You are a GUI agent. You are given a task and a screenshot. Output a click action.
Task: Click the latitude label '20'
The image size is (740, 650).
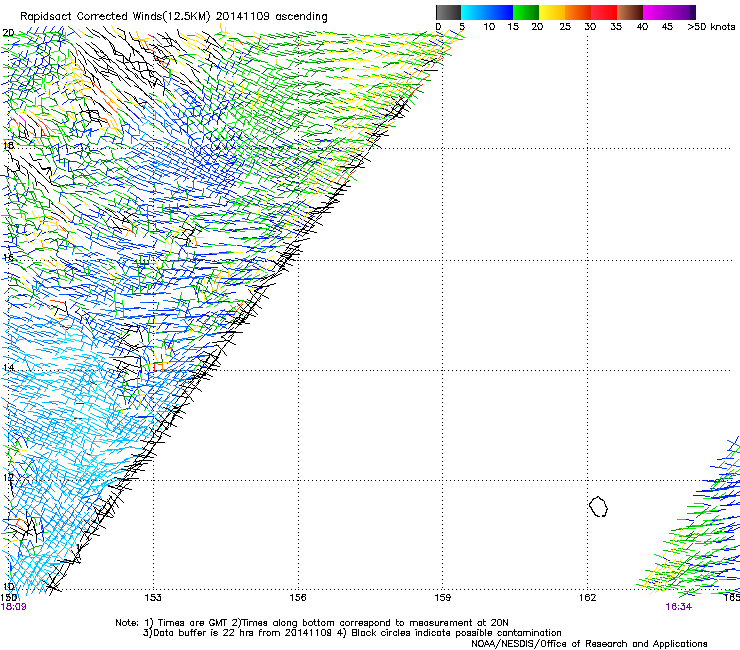click(8, 33)
